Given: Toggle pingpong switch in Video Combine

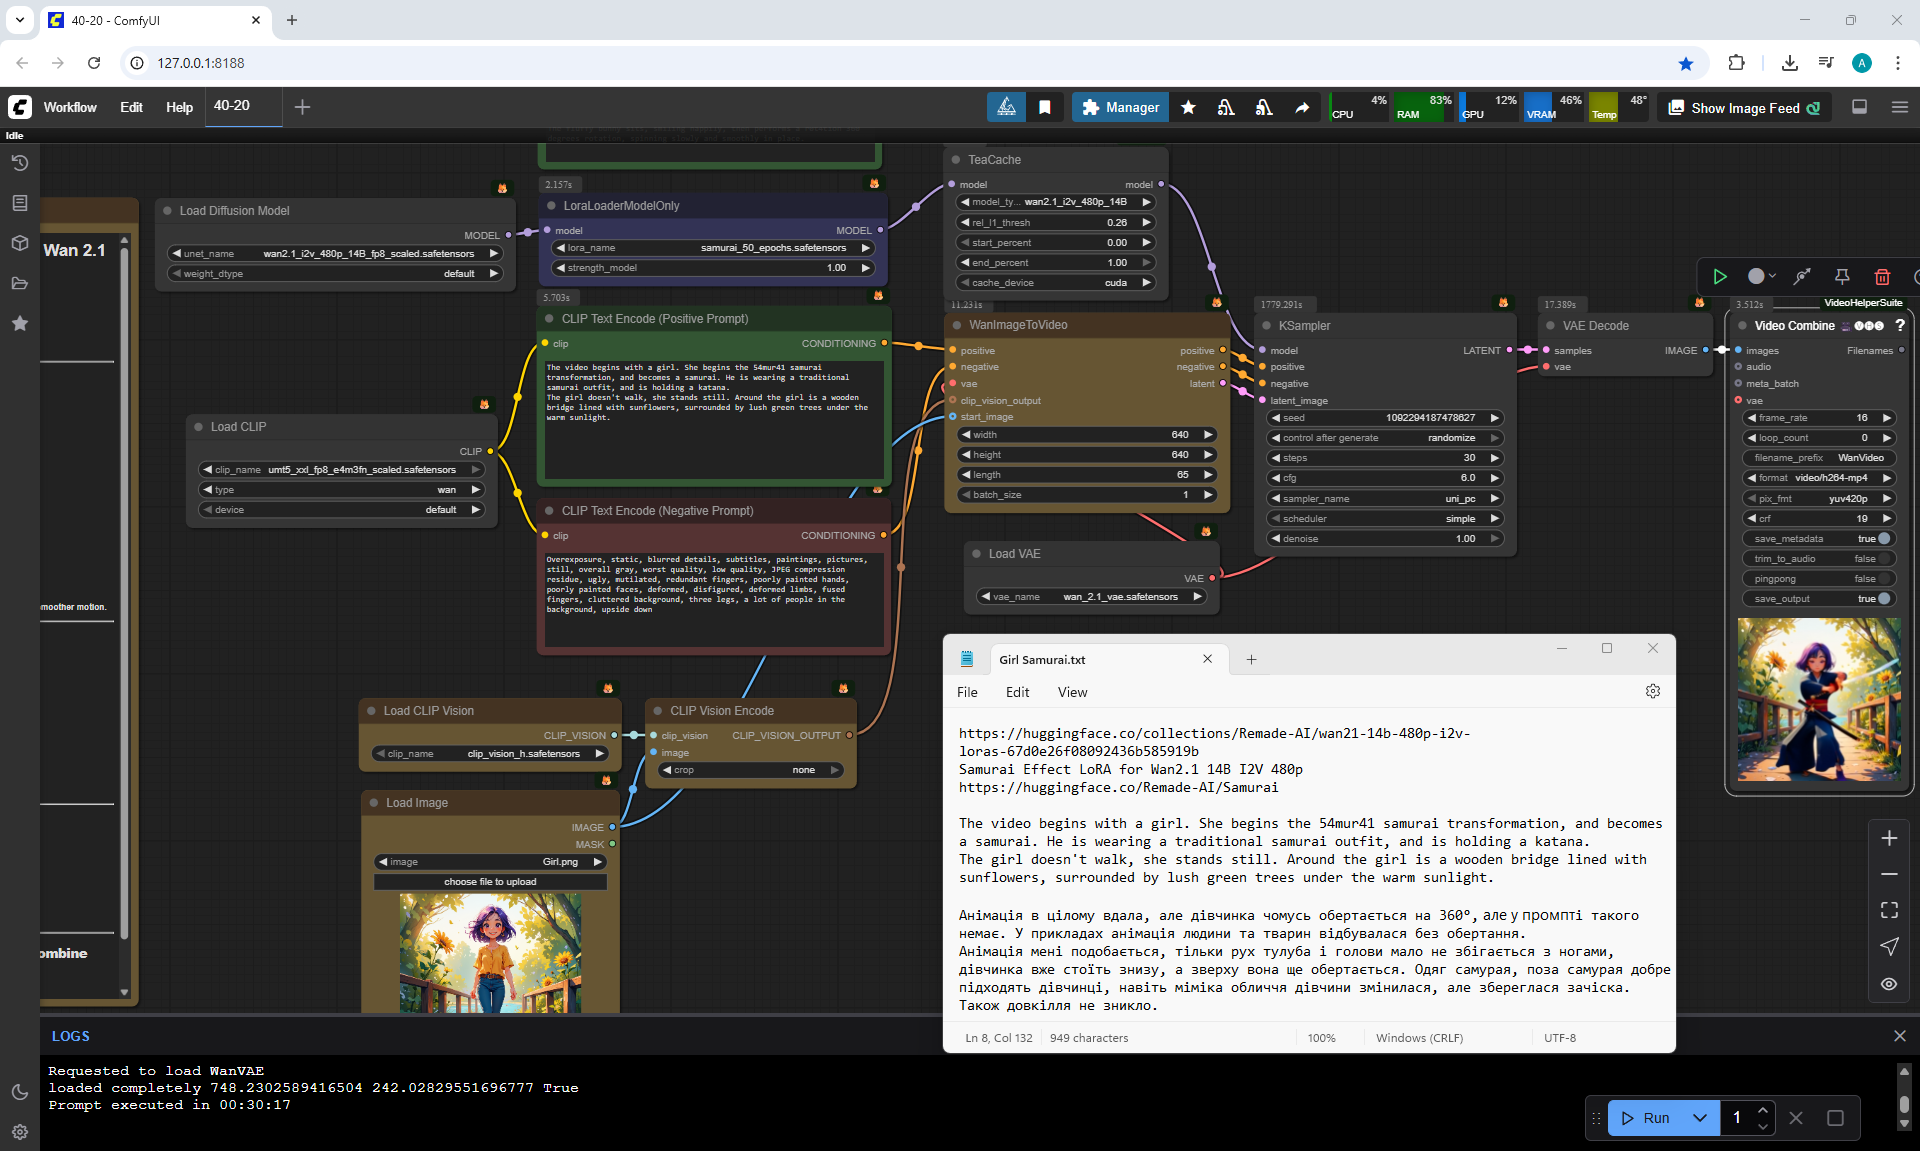Looking at the screenshot, I should pos(1884,578).
